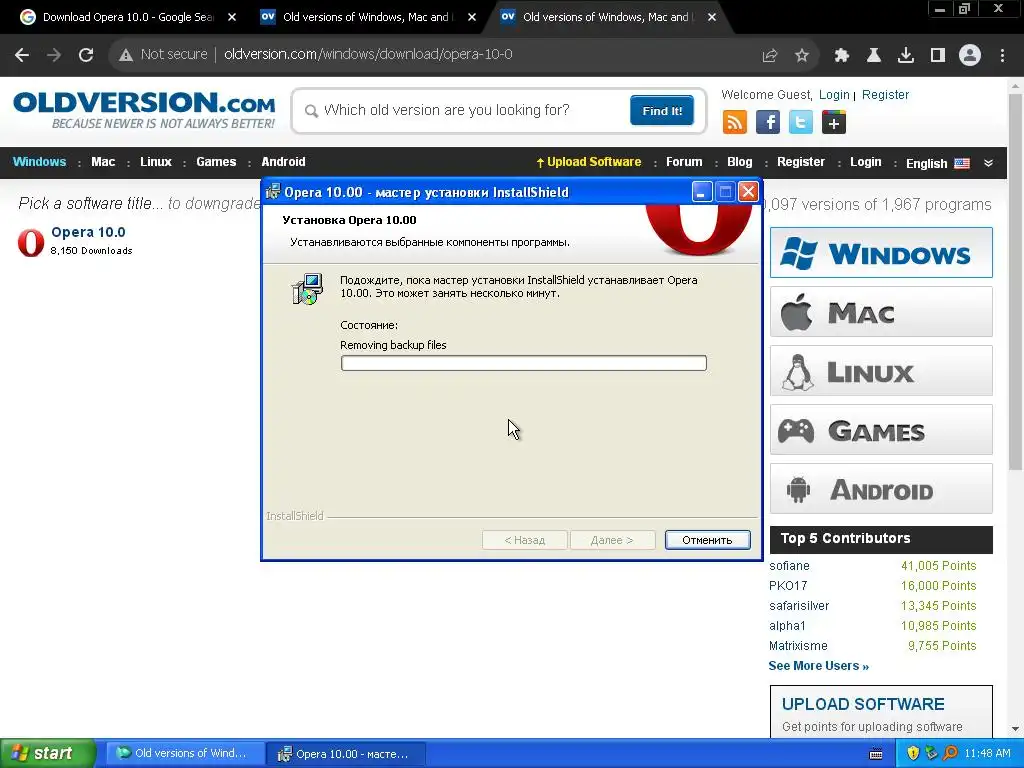Expand the nav bar double-chevron
This screenshot has height=768, width=1024.
tap(988, 163)
